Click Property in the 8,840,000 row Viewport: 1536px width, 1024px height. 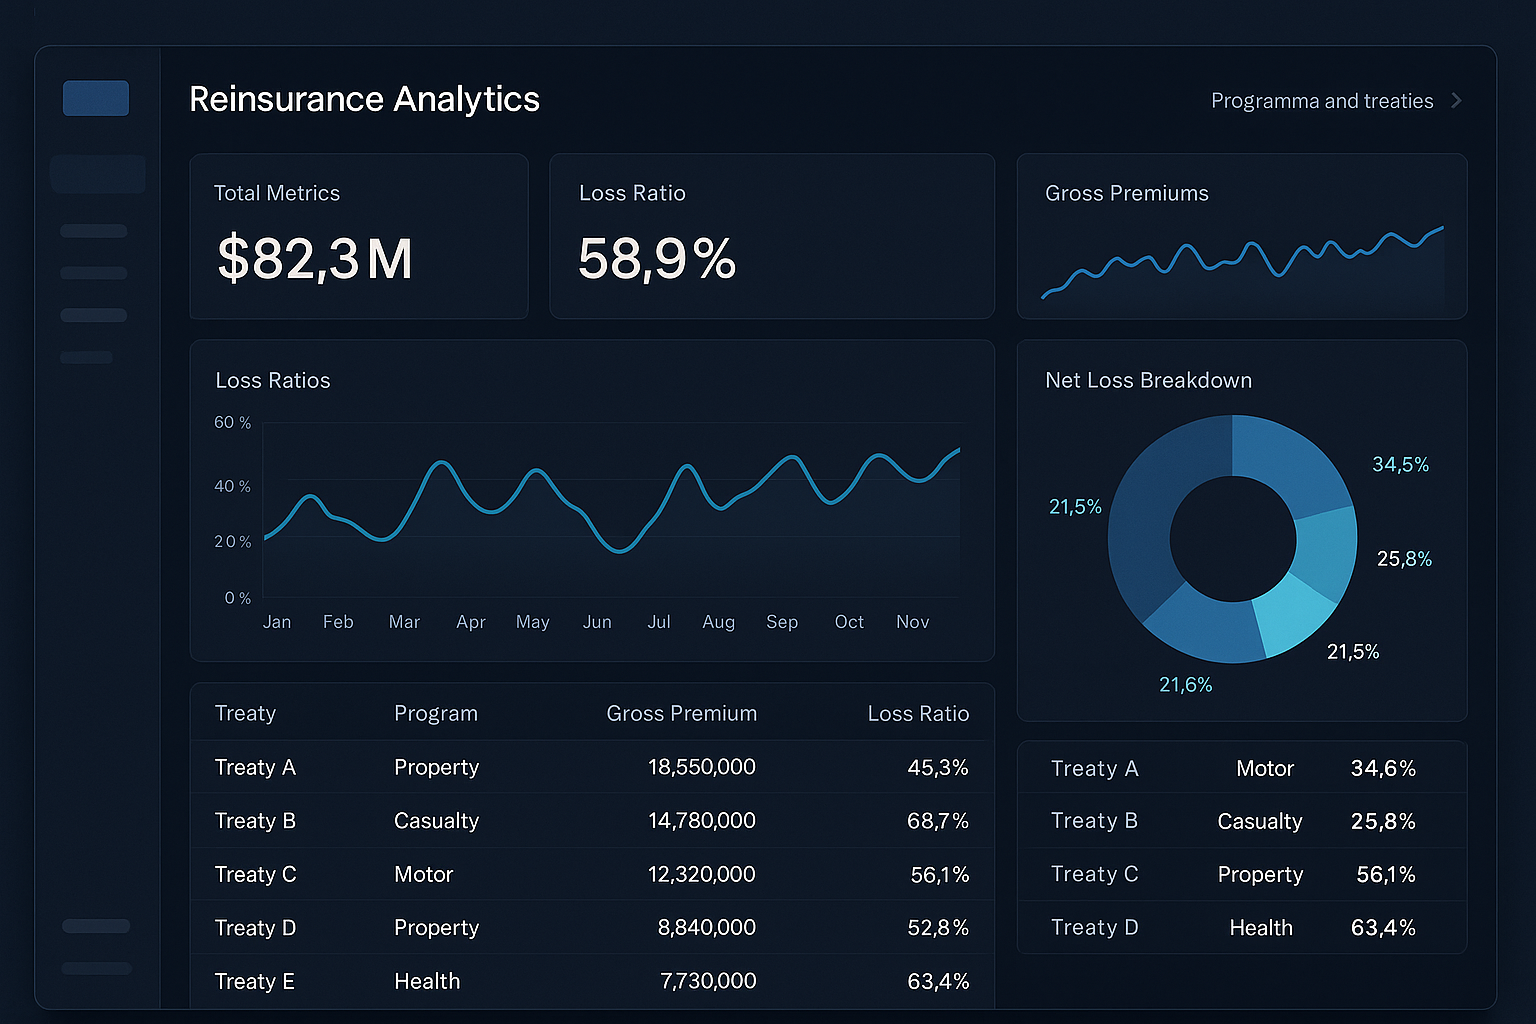[436, 928]
